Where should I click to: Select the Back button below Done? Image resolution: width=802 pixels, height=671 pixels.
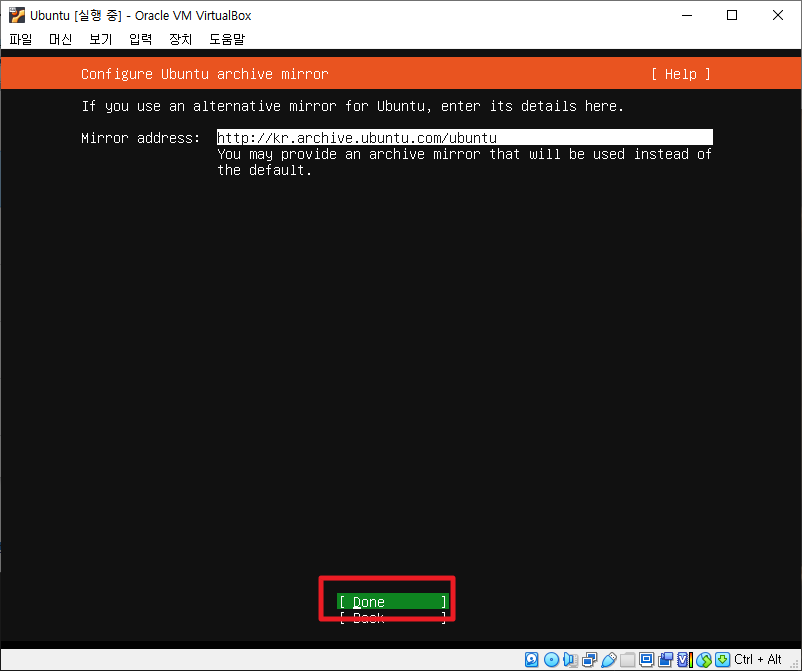point(392,618)
